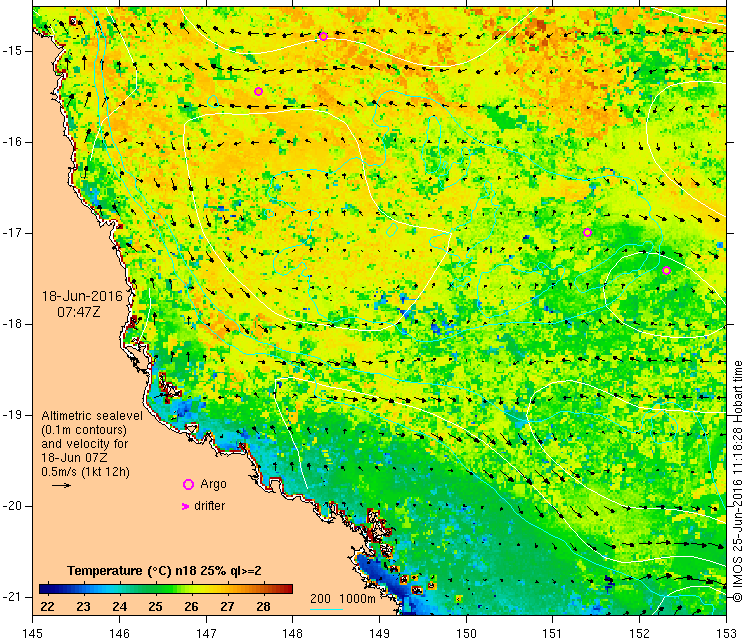Screen dimensions: 750x640
Task: Click the IMOS copyright timestamp text
Action: click(x=738, y=481)
